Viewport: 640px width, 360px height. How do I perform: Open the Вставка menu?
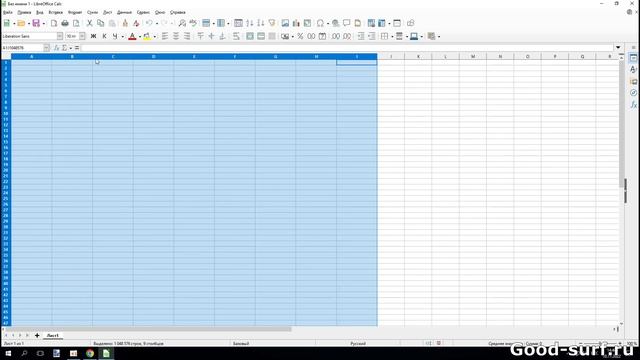point(56,12)
